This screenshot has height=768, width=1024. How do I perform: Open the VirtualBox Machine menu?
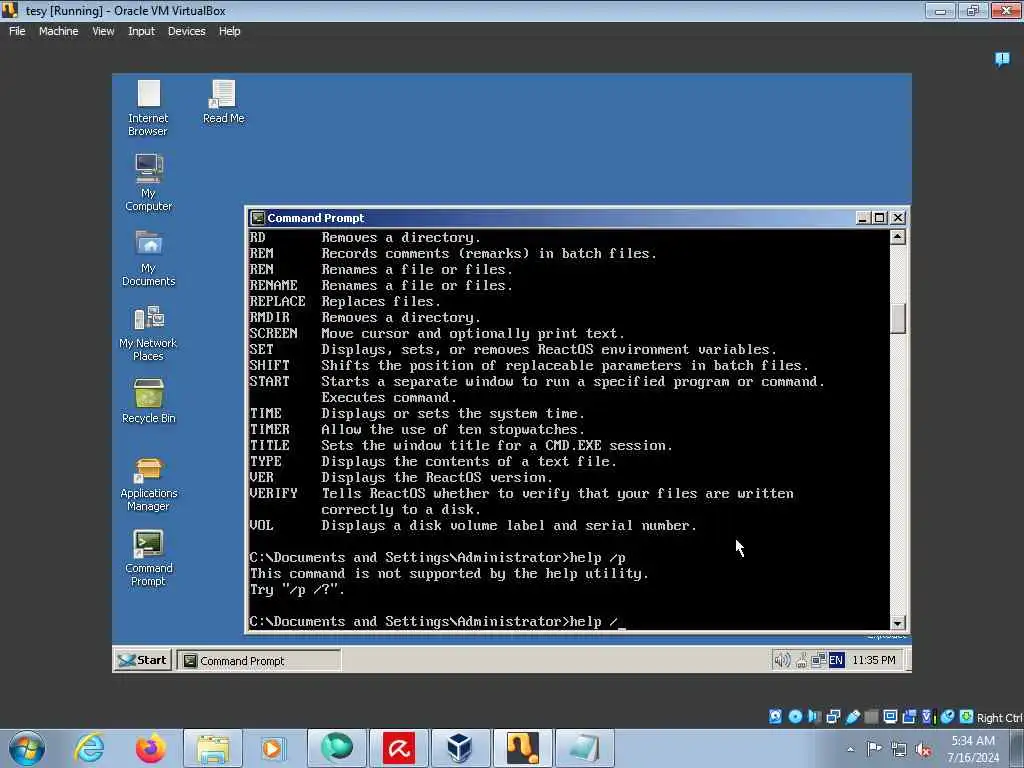pyautogui.click(x=58, y=31)
